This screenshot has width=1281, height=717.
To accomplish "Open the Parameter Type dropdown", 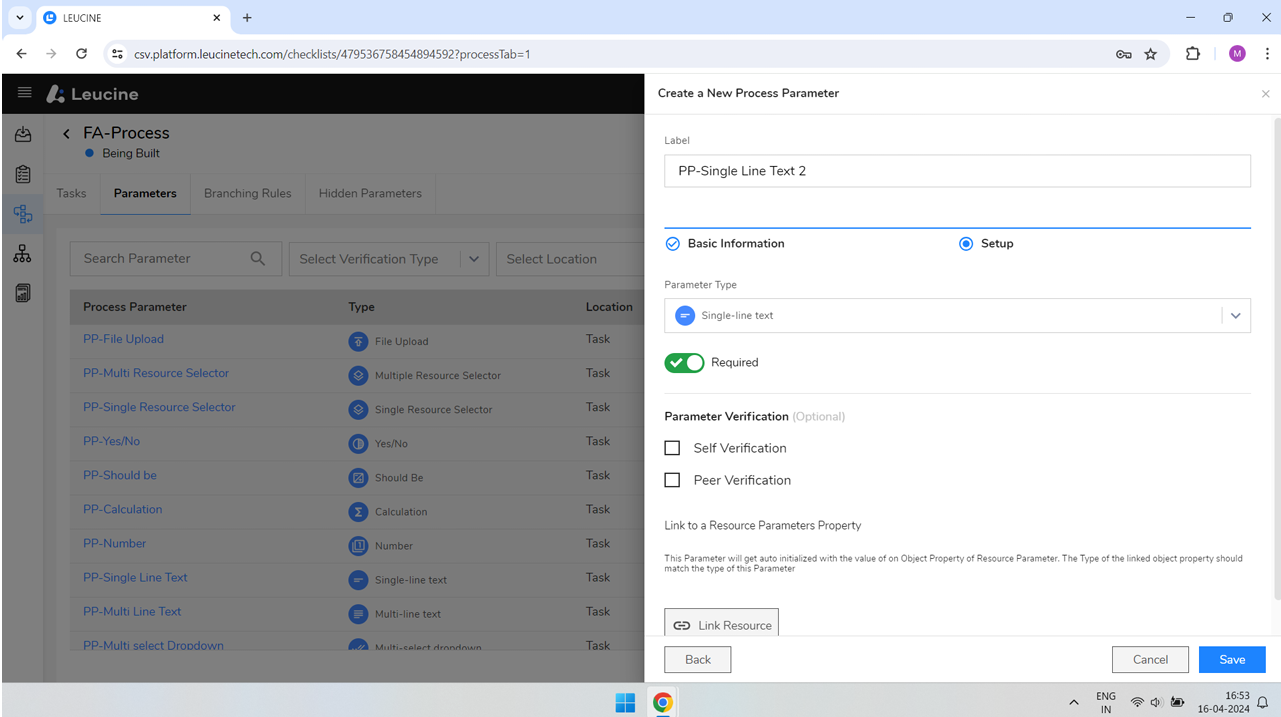I will click(x=957, y=315).
